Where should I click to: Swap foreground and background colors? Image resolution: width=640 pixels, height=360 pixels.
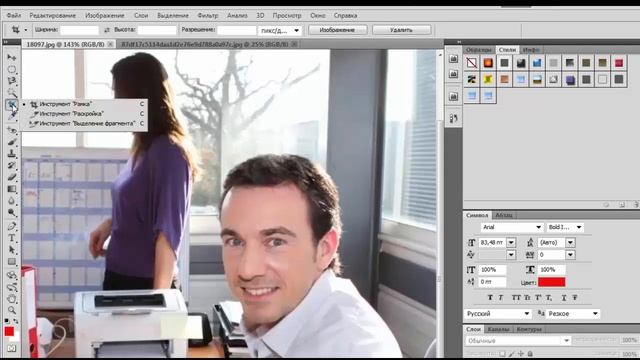click(16, 322)
